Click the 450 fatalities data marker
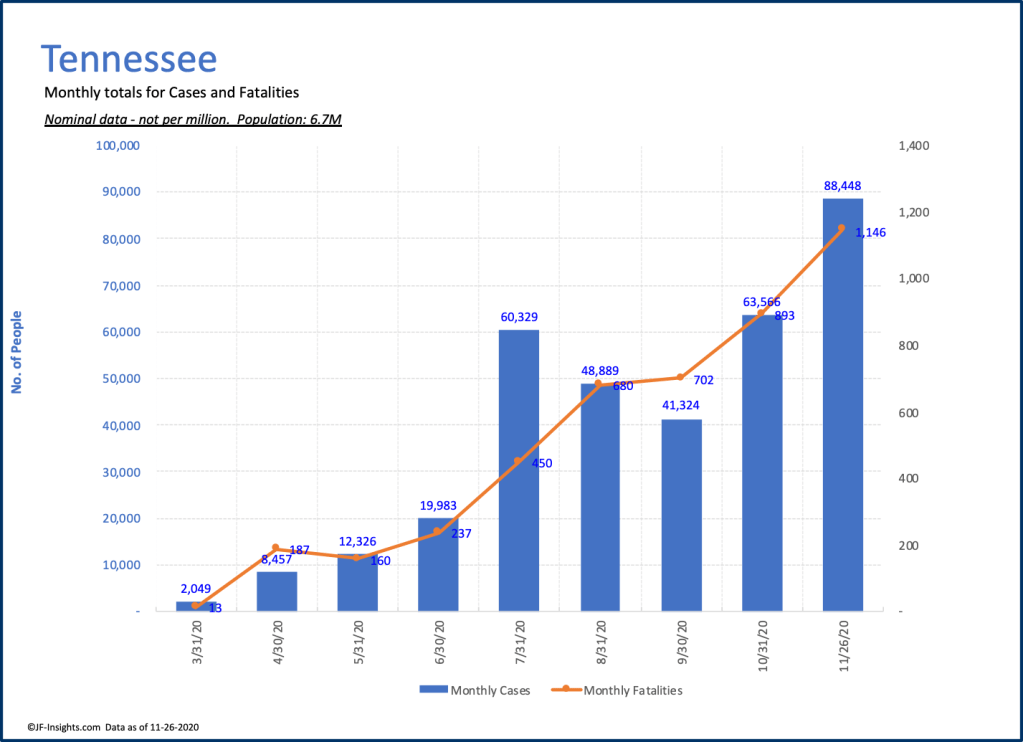 click(x=518, y=461)
